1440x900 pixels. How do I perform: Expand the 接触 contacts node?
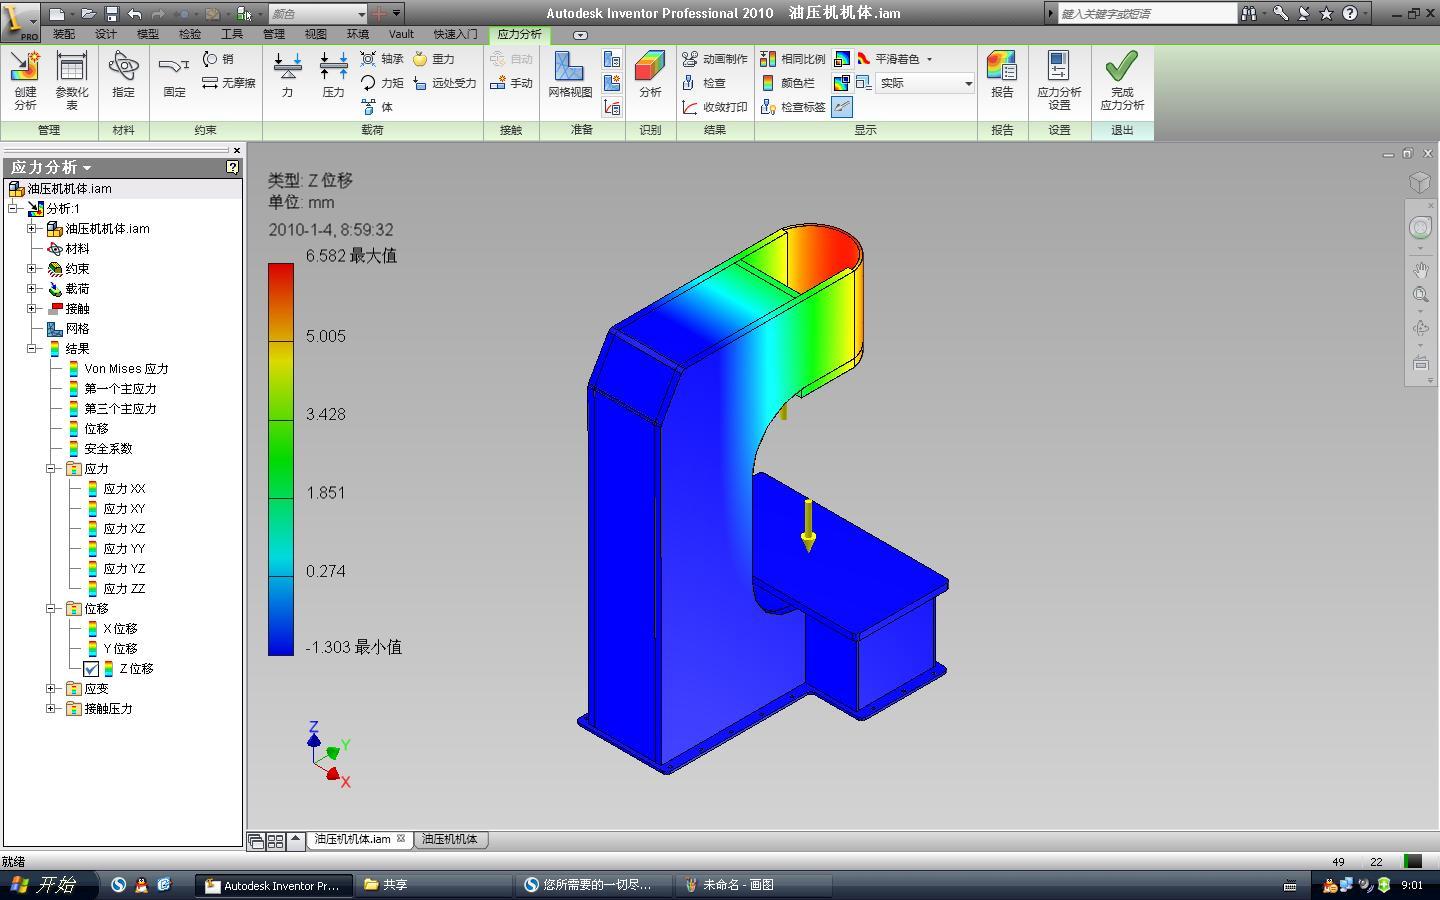[32, 308]
